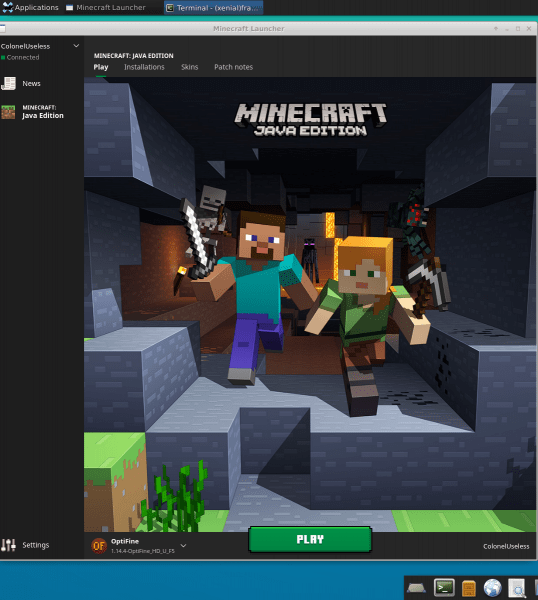Click the window menu icon in title bar
Screen dimensions: 538x600
(2, 29)
